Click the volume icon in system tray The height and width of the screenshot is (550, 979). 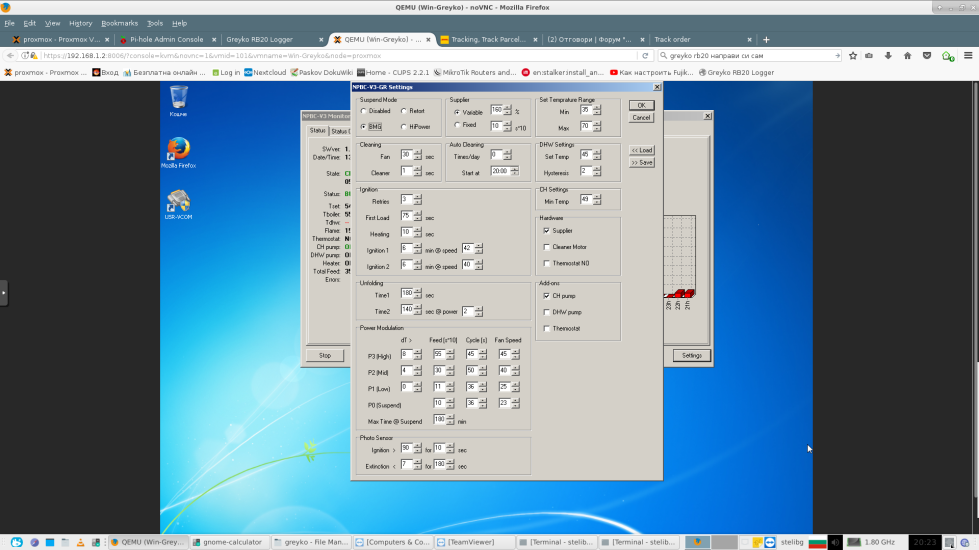(x=836, y=542)
